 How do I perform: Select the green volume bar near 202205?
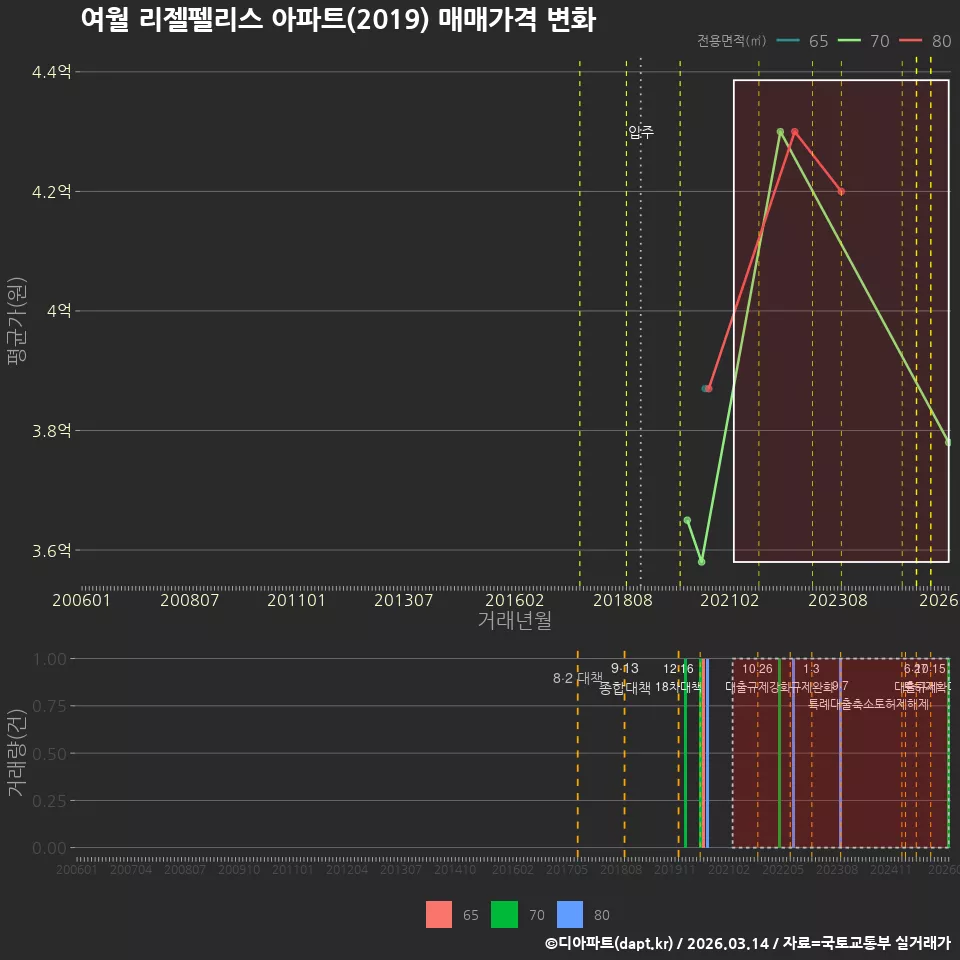[x=779, y=753]
